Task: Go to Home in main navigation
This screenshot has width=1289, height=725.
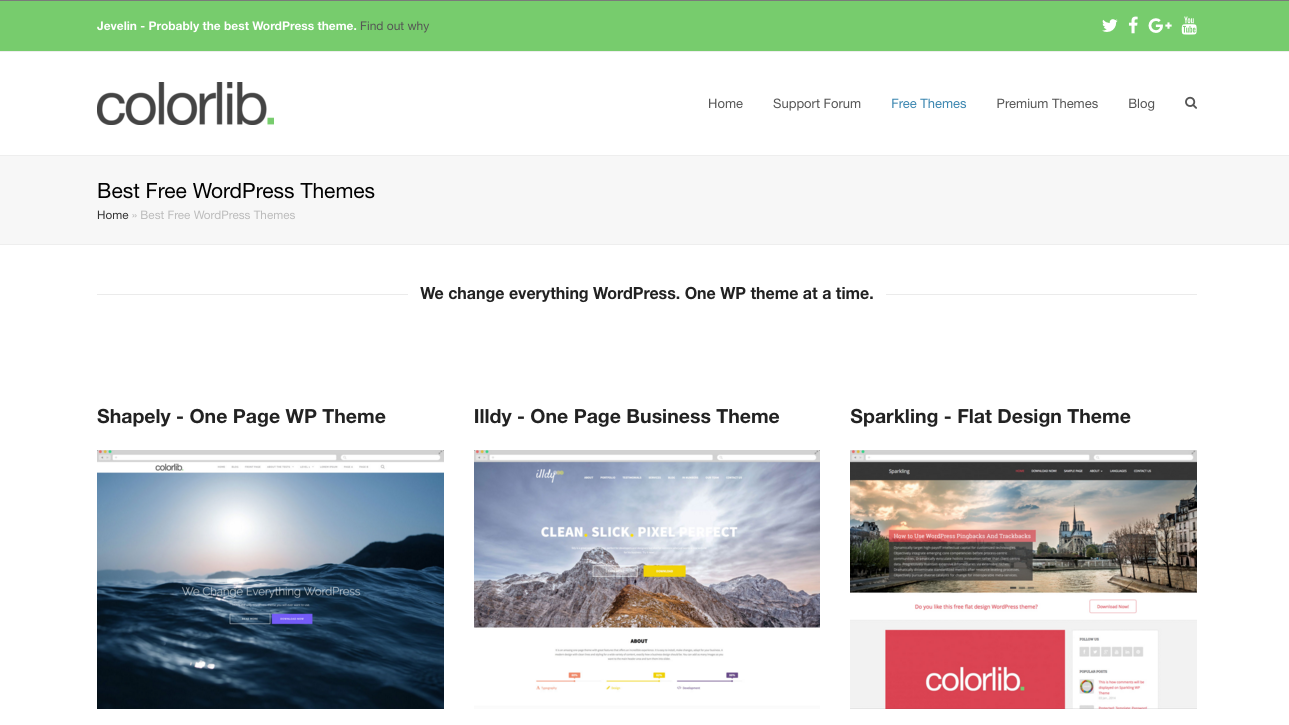Action: pos(725,104)
